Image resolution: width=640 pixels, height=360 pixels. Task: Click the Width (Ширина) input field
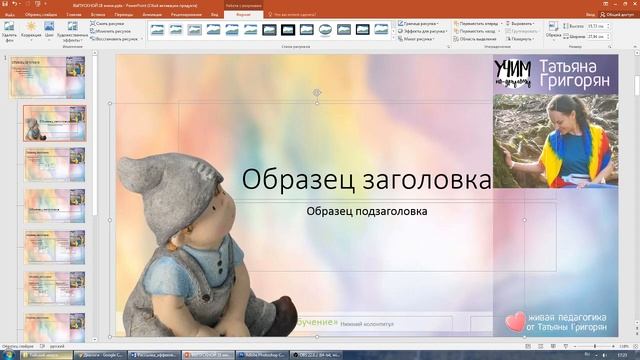point(597,36)
